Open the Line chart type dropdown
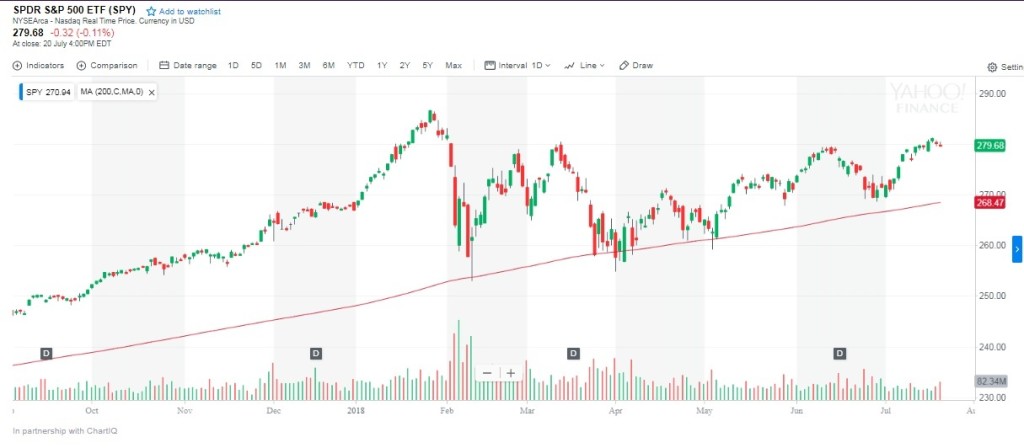1024x448 pixels. tap(585, 66)
